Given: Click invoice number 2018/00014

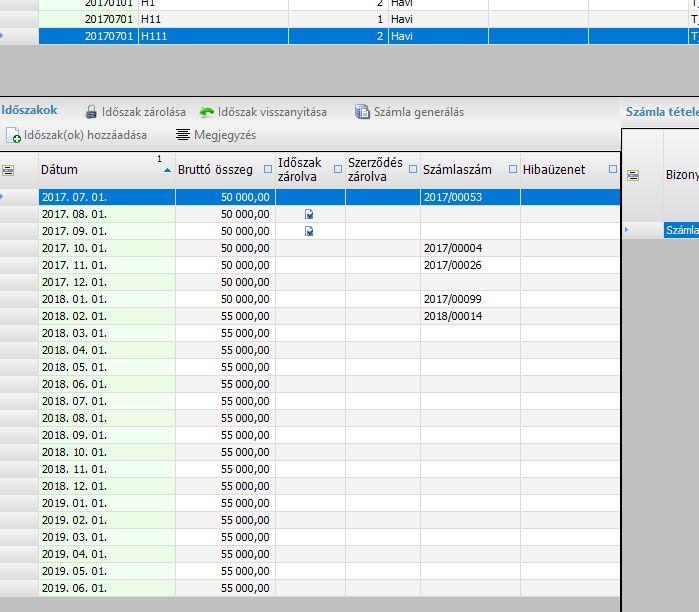Looking at the screenshot, I should pos(452,316).
